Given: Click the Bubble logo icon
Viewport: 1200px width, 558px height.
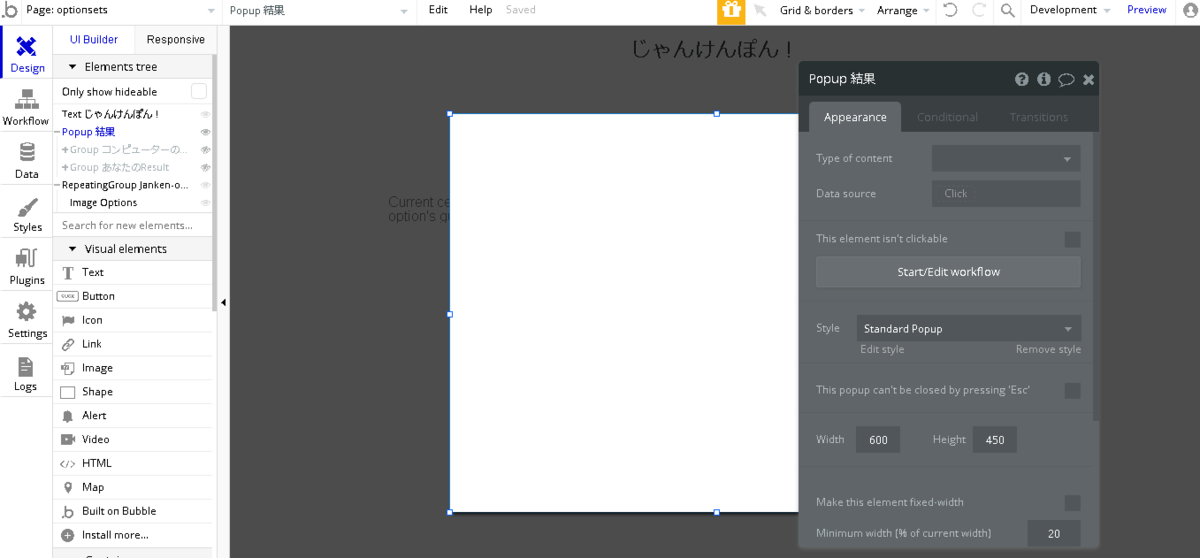Looking at the screenshot, I should (10, 10).
